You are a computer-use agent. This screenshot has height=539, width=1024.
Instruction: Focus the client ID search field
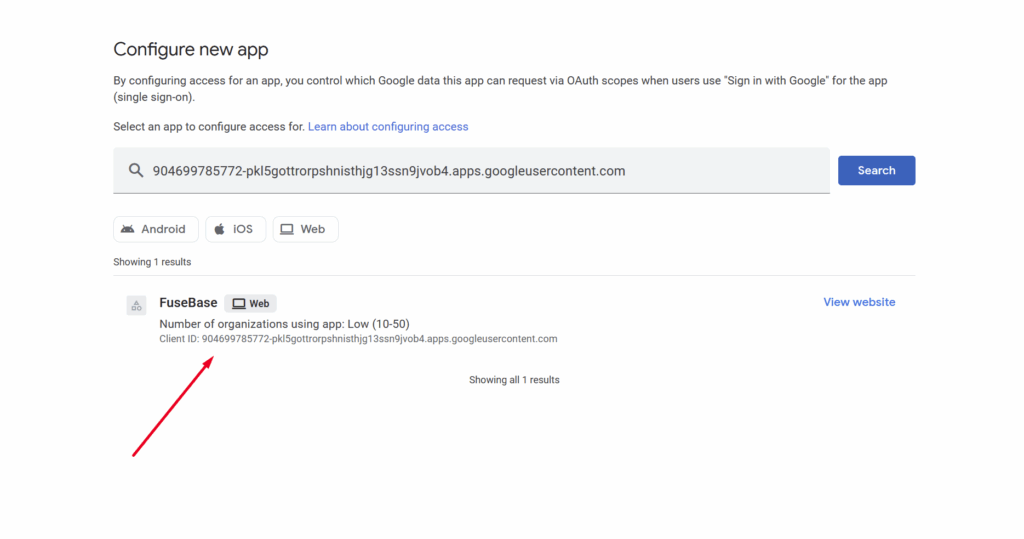click(x=480, y=171)
